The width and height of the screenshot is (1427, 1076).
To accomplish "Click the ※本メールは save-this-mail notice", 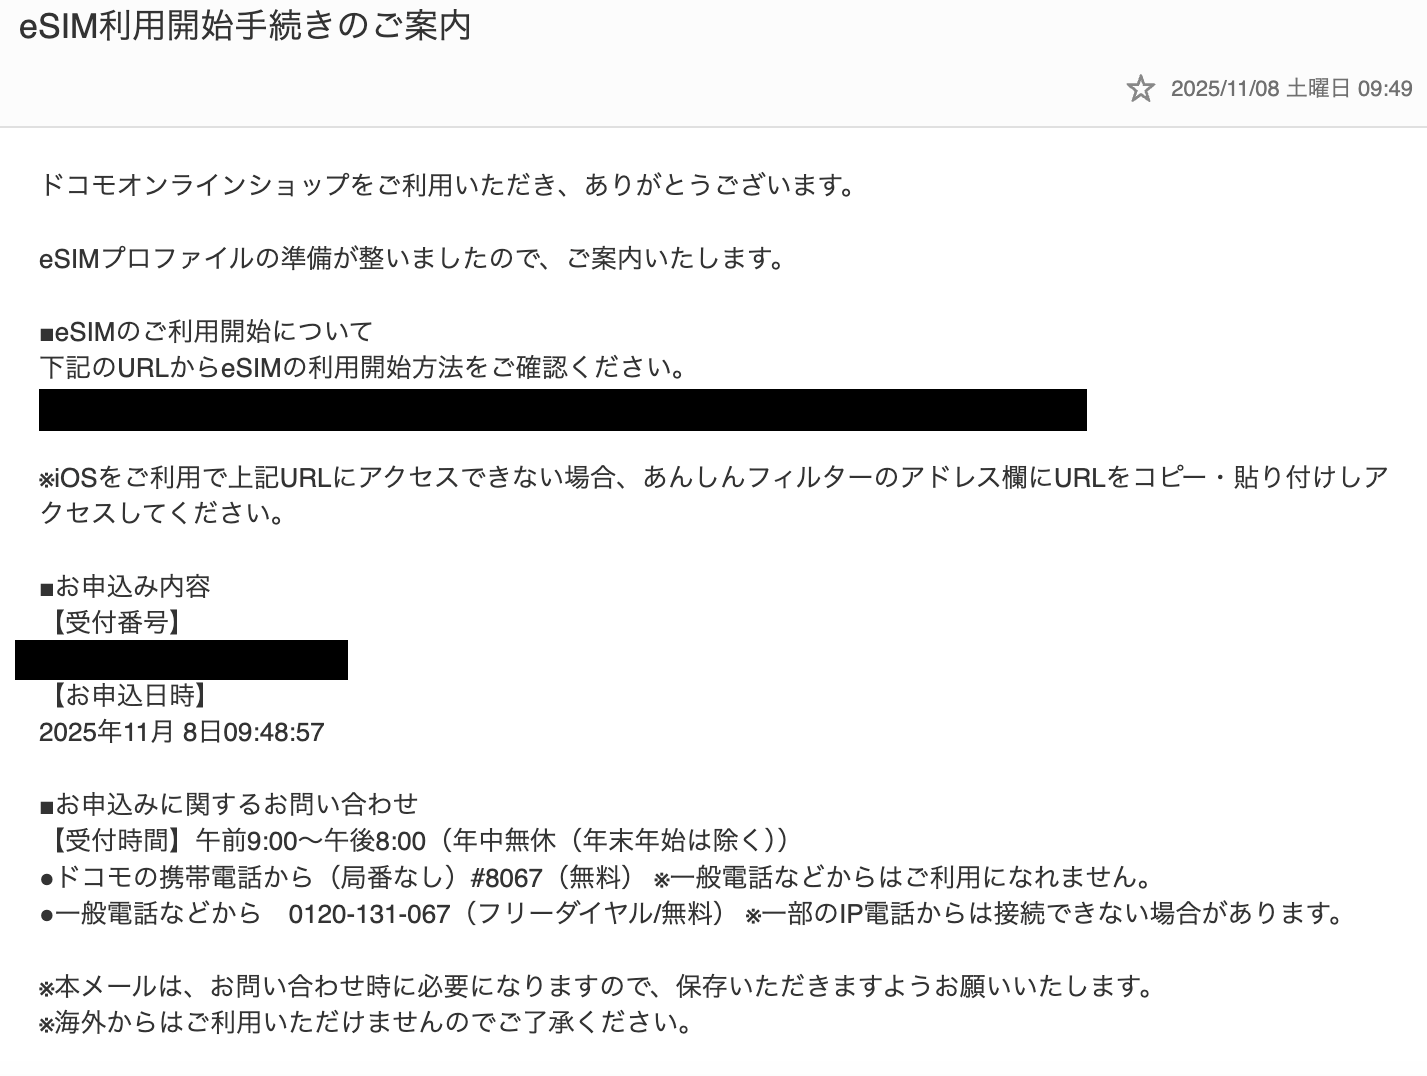I will click(x=597, y=987).
